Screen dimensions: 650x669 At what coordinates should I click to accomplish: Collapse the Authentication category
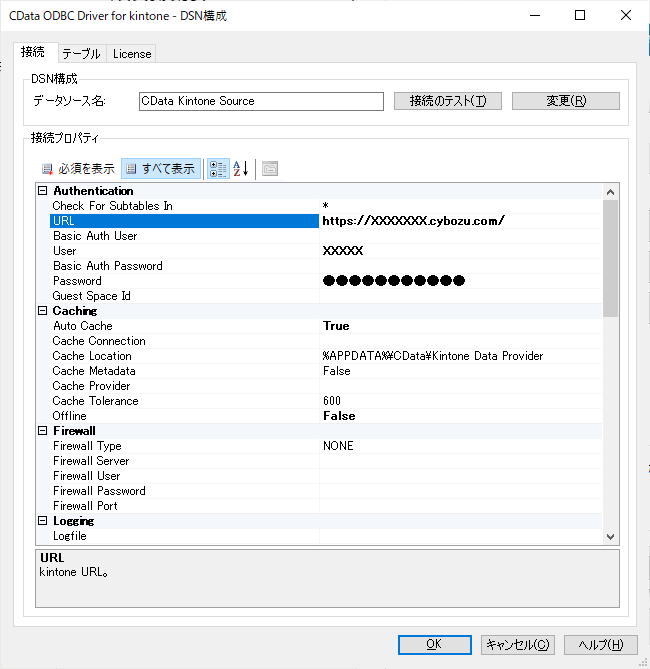click(43, 191)
